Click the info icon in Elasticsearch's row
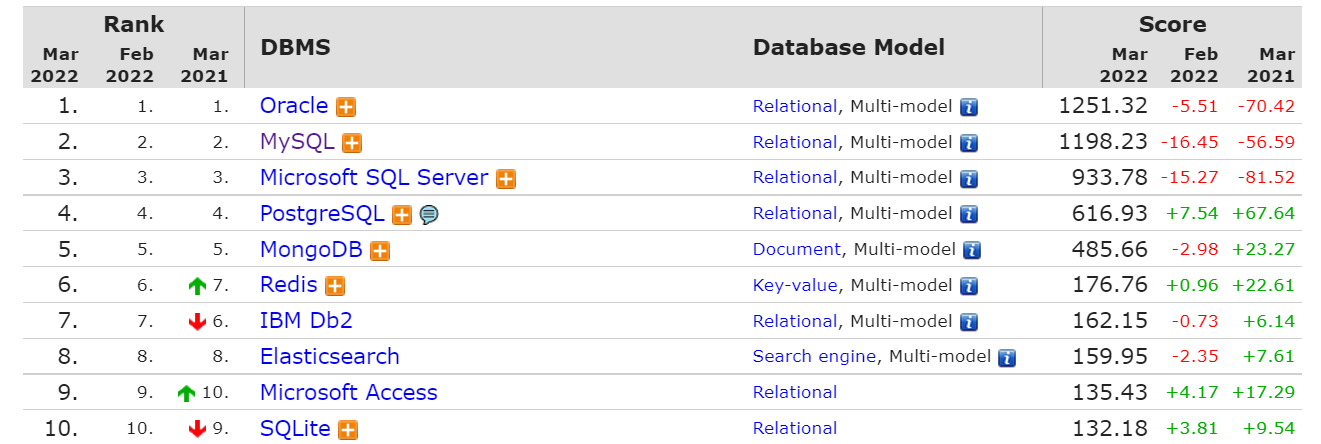The width and height of the screenshot is (1321, 444). (x=1007, y=357)
